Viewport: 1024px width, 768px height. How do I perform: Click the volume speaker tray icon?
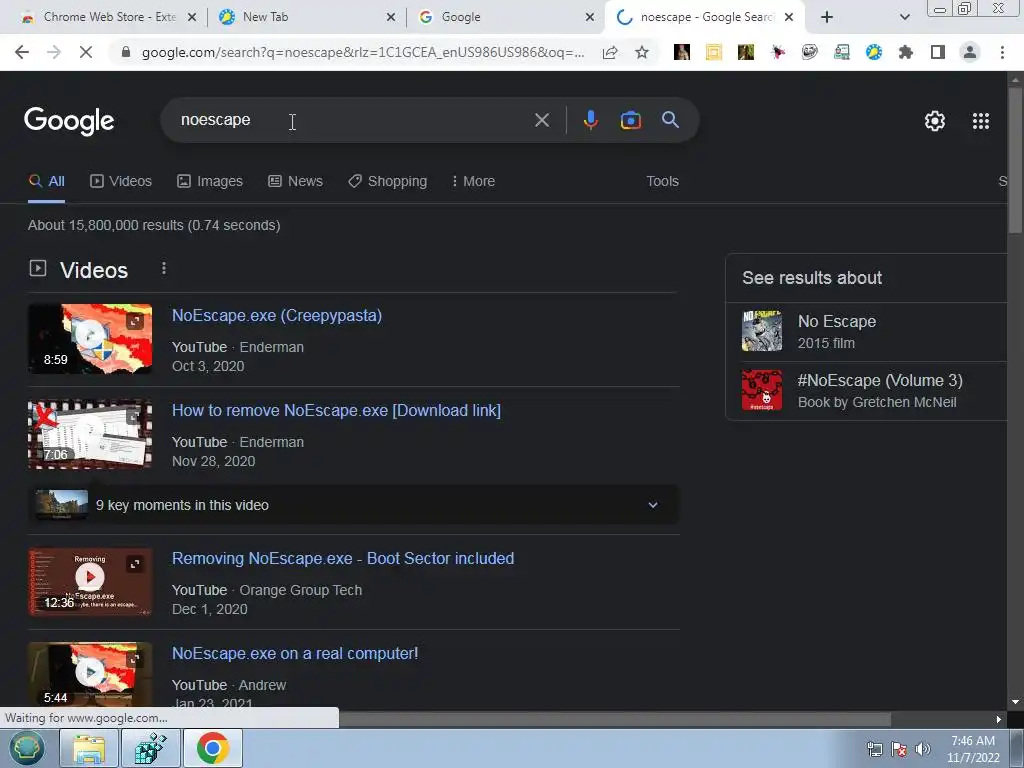coord(922,749)
